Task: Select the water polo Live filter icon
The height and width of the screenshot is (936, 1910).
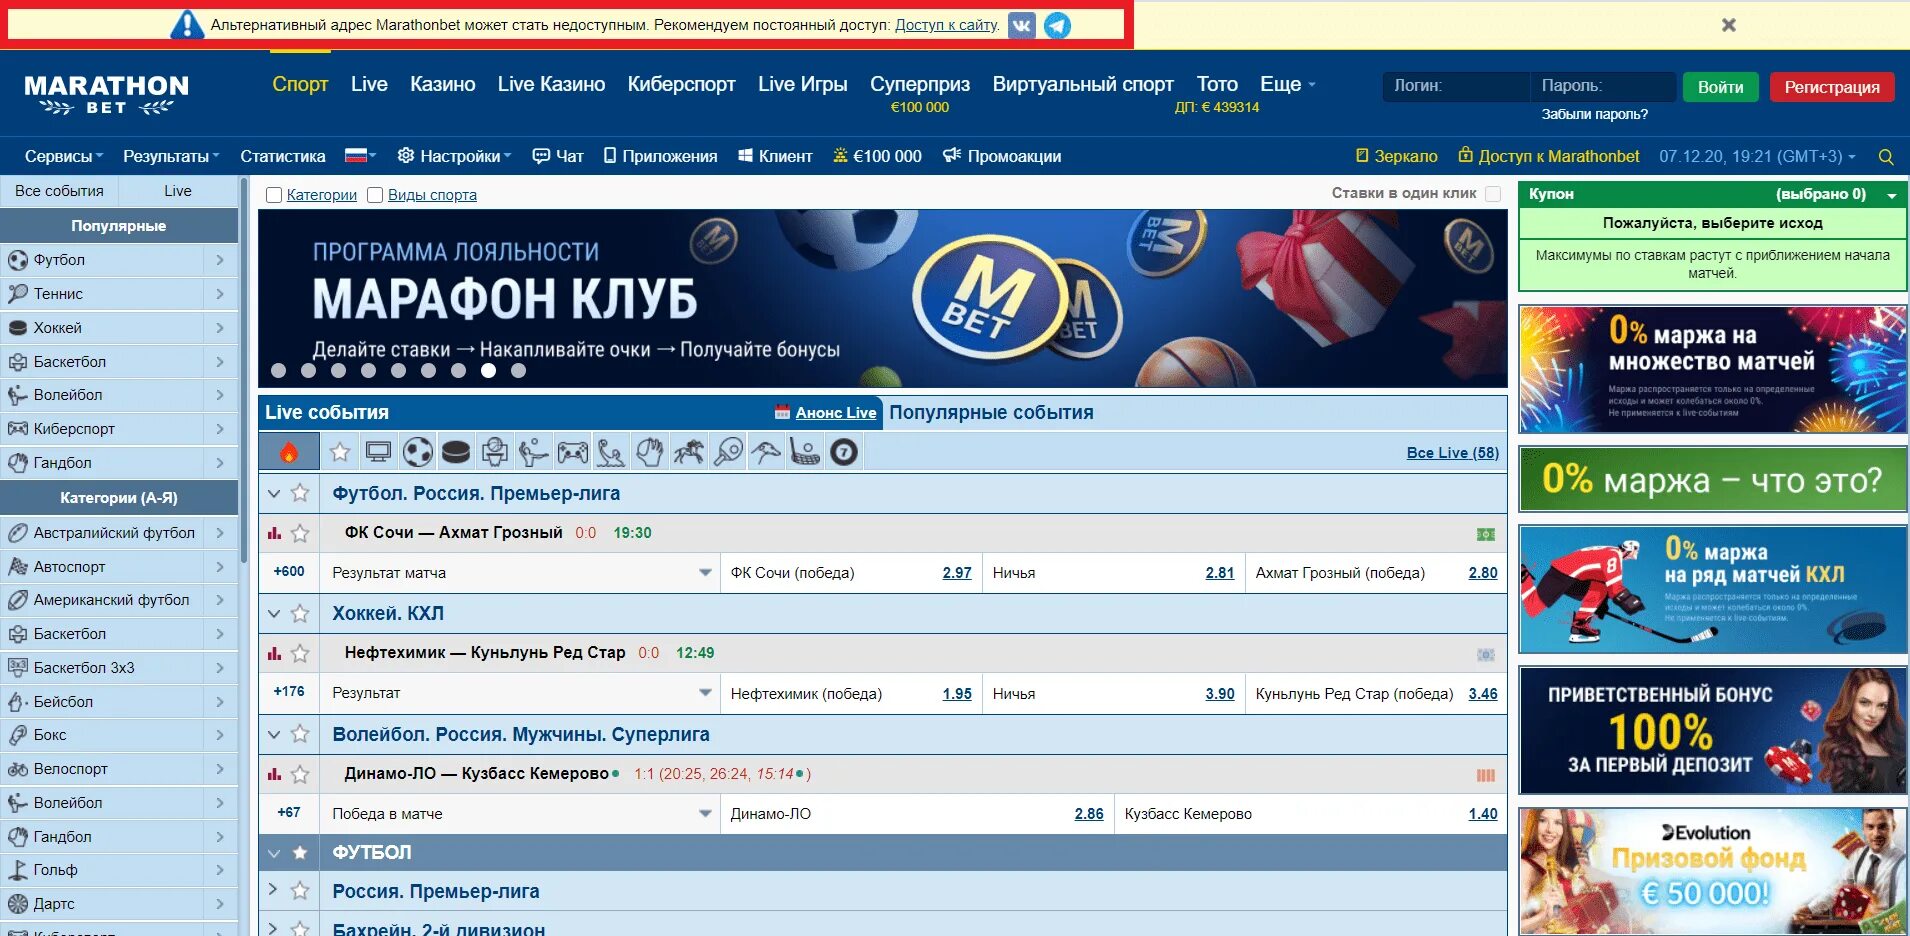Action: click(x=611, y=452)
